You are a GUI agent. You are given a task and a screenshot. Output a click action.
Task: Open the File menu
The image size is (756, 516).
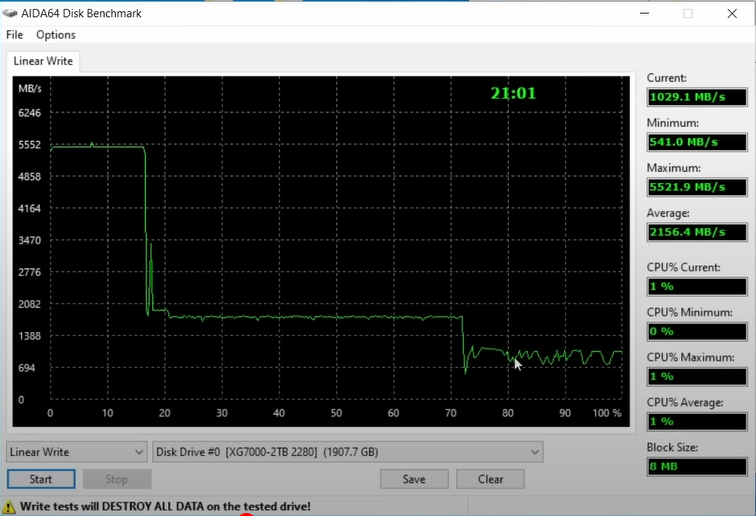coord(14,35)
